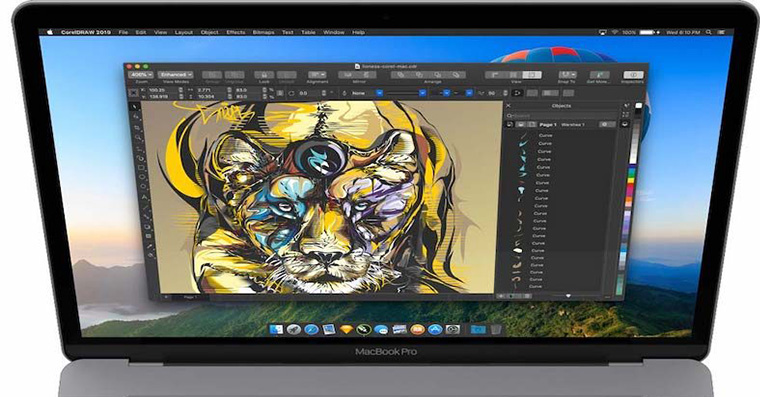Open the Inspectors panel button
This screenshot has height=397, width=760.
(x=633, y=75)
